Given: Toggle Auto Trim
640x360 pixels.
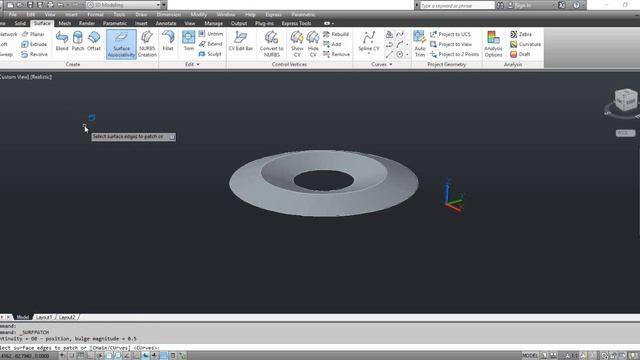Looking at the screenshot, I should (x=420, y=44).
